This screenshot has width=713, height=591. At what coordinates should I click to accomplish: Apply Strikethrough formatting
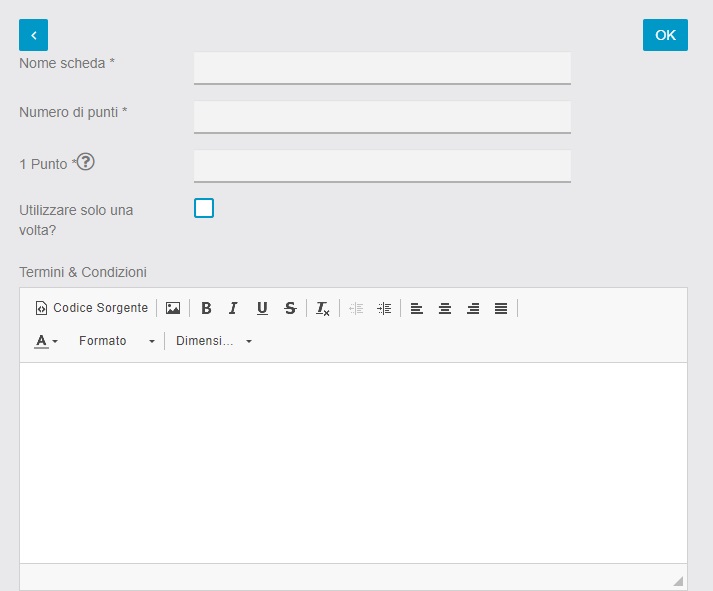[290, 308]
